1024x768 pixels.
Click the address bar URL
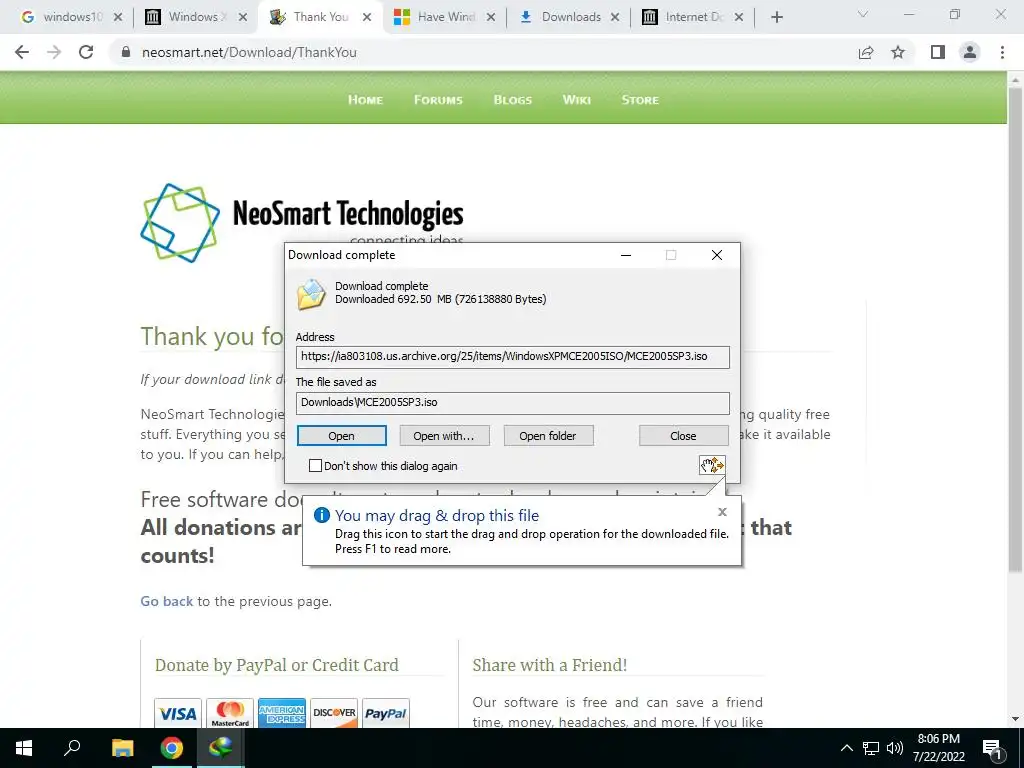pos(249,52)
